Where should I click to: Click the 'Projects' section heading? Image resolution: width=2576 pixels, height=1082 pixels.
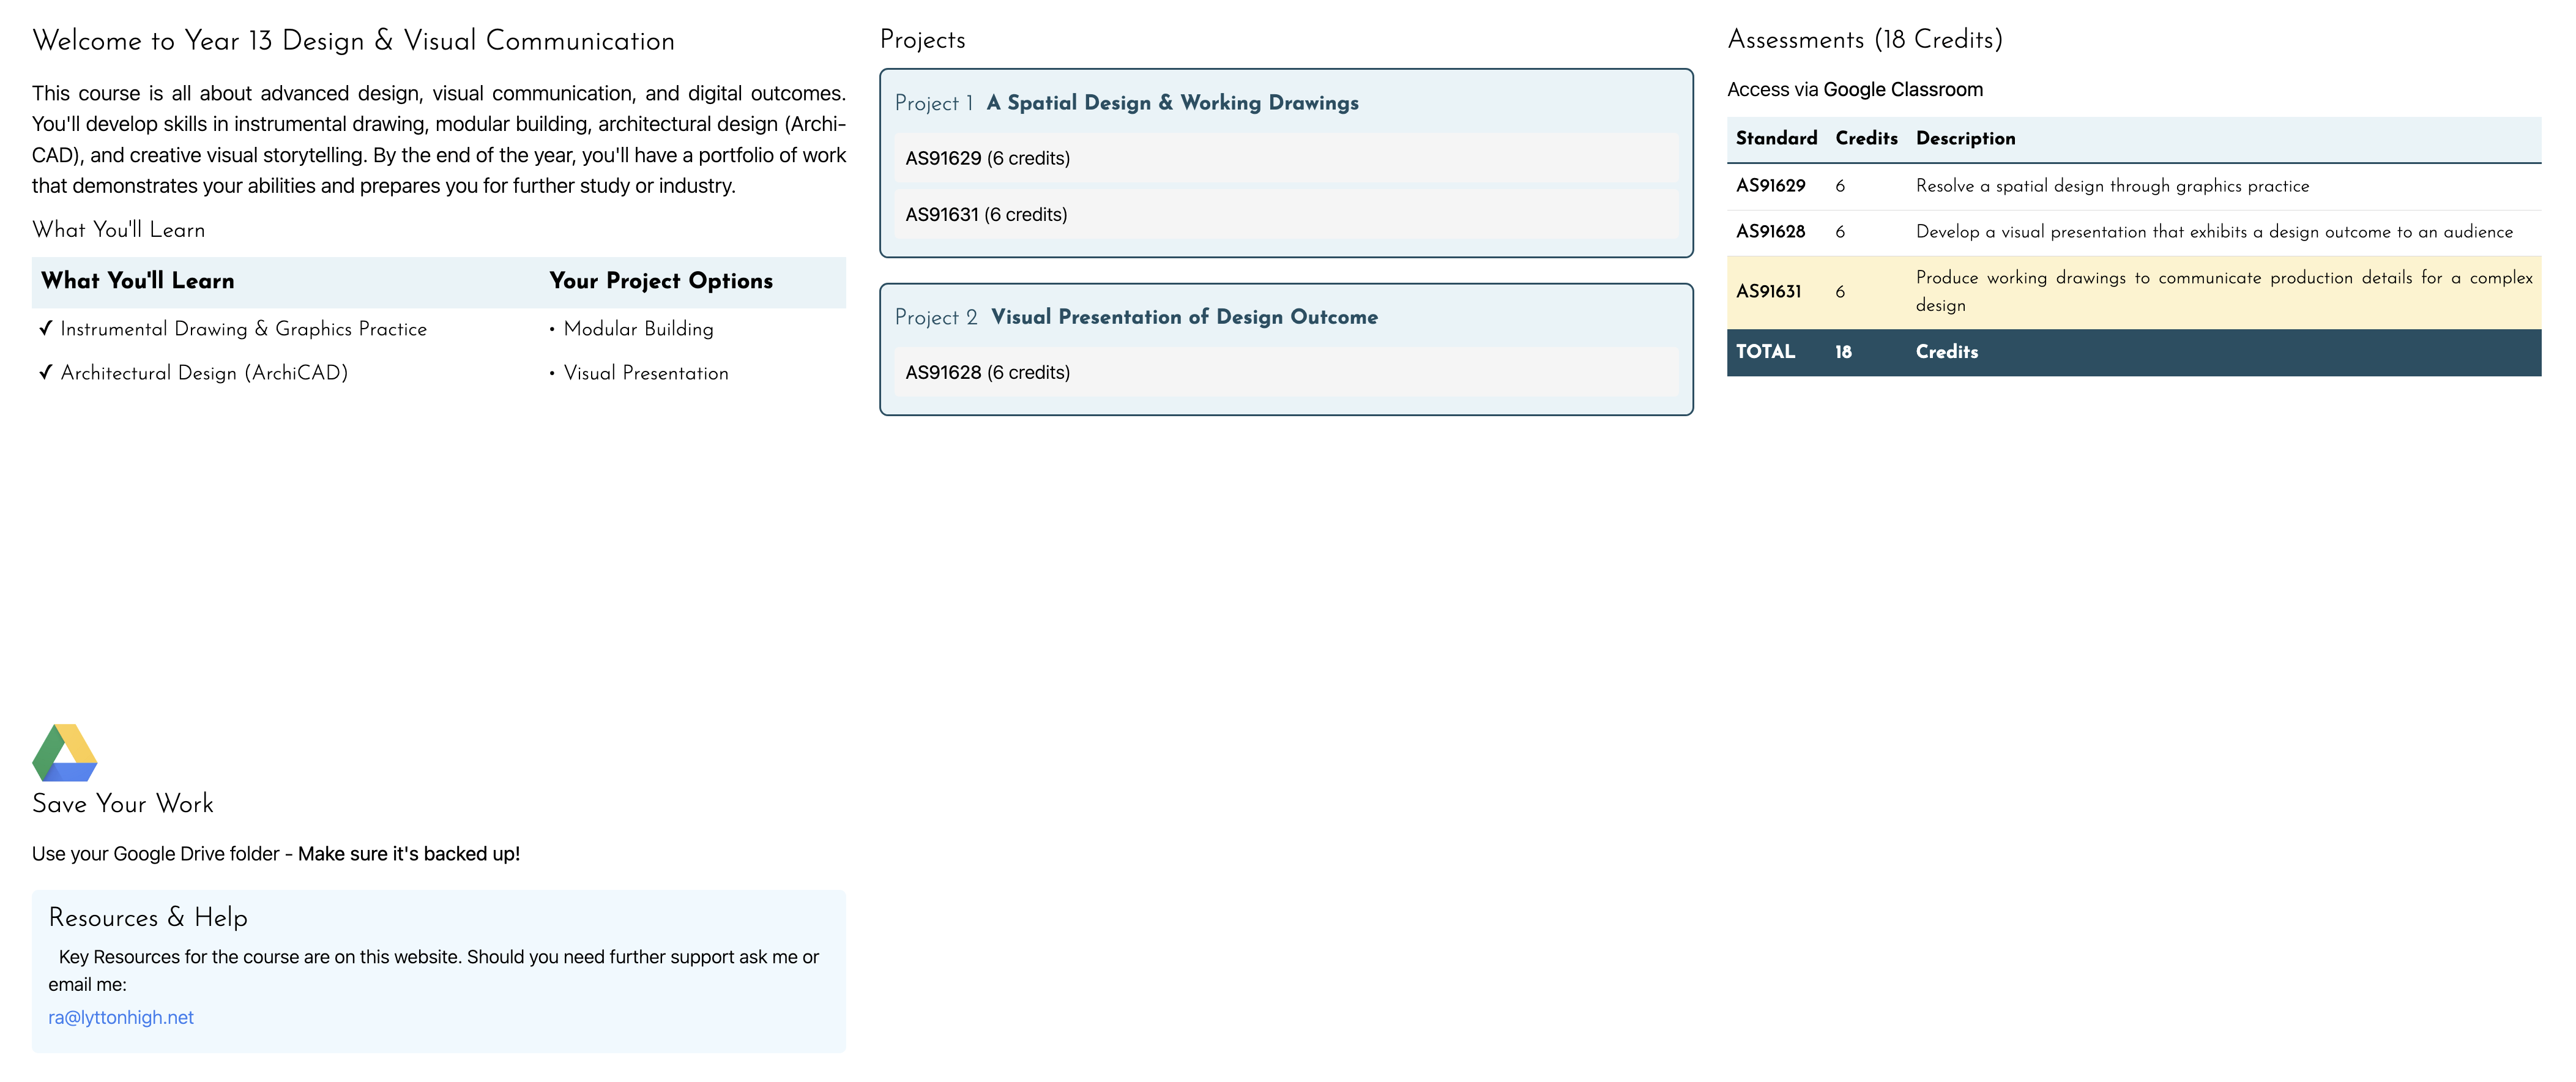[x=922, y=40]
